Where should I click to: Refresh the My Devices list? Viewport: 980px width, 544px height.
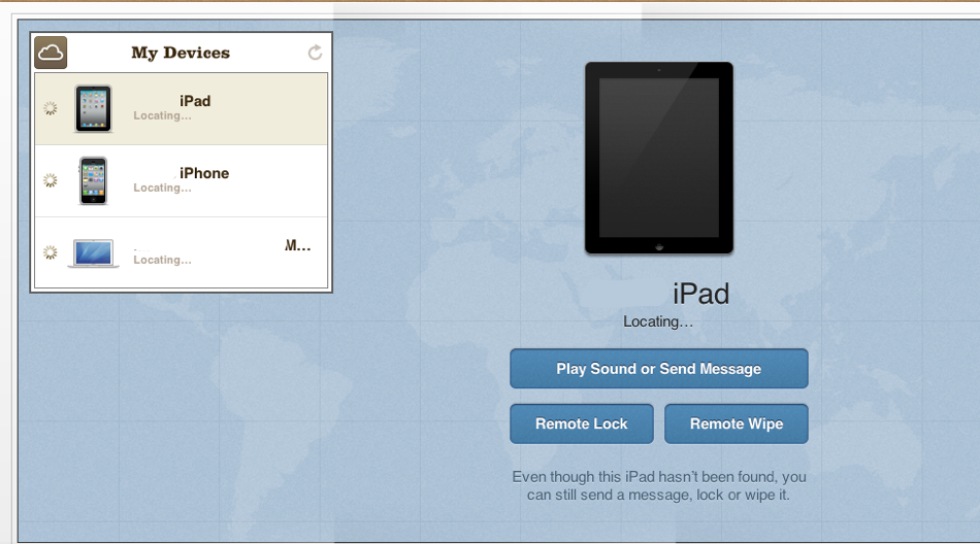(315, 53)
